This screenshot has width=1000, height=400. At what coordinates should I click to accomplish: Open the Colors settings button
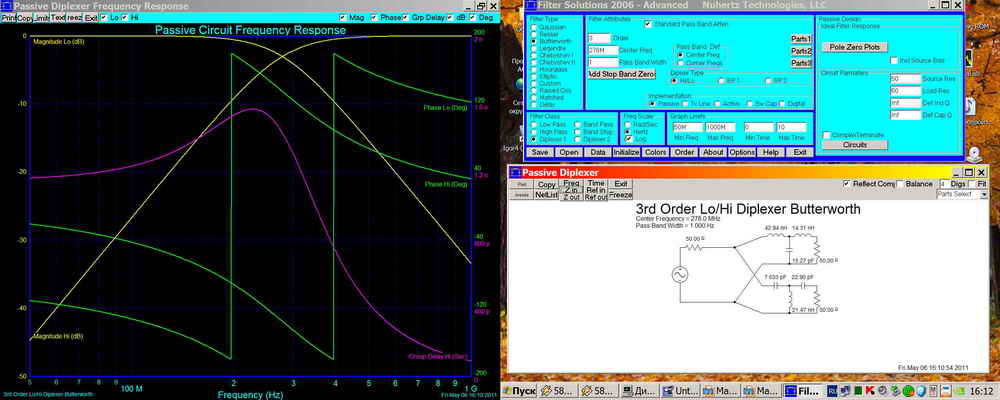[655, 152]
